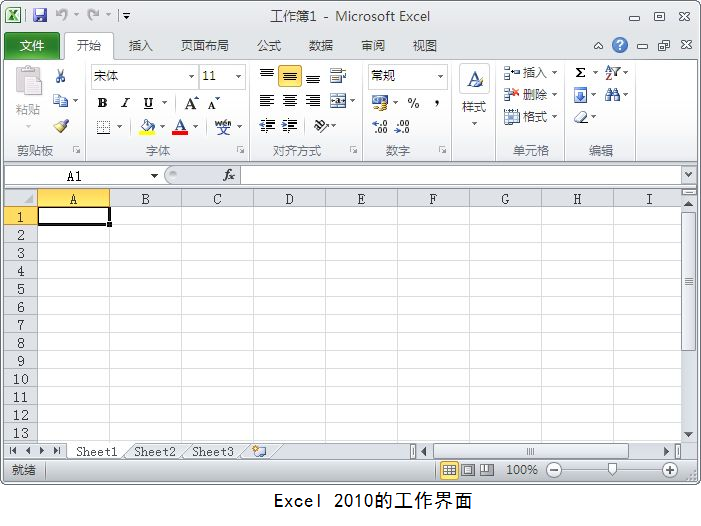This screenshot has width=701, height=526.
Task: Toggle Underline formatting
Action: tap(148, 103)
